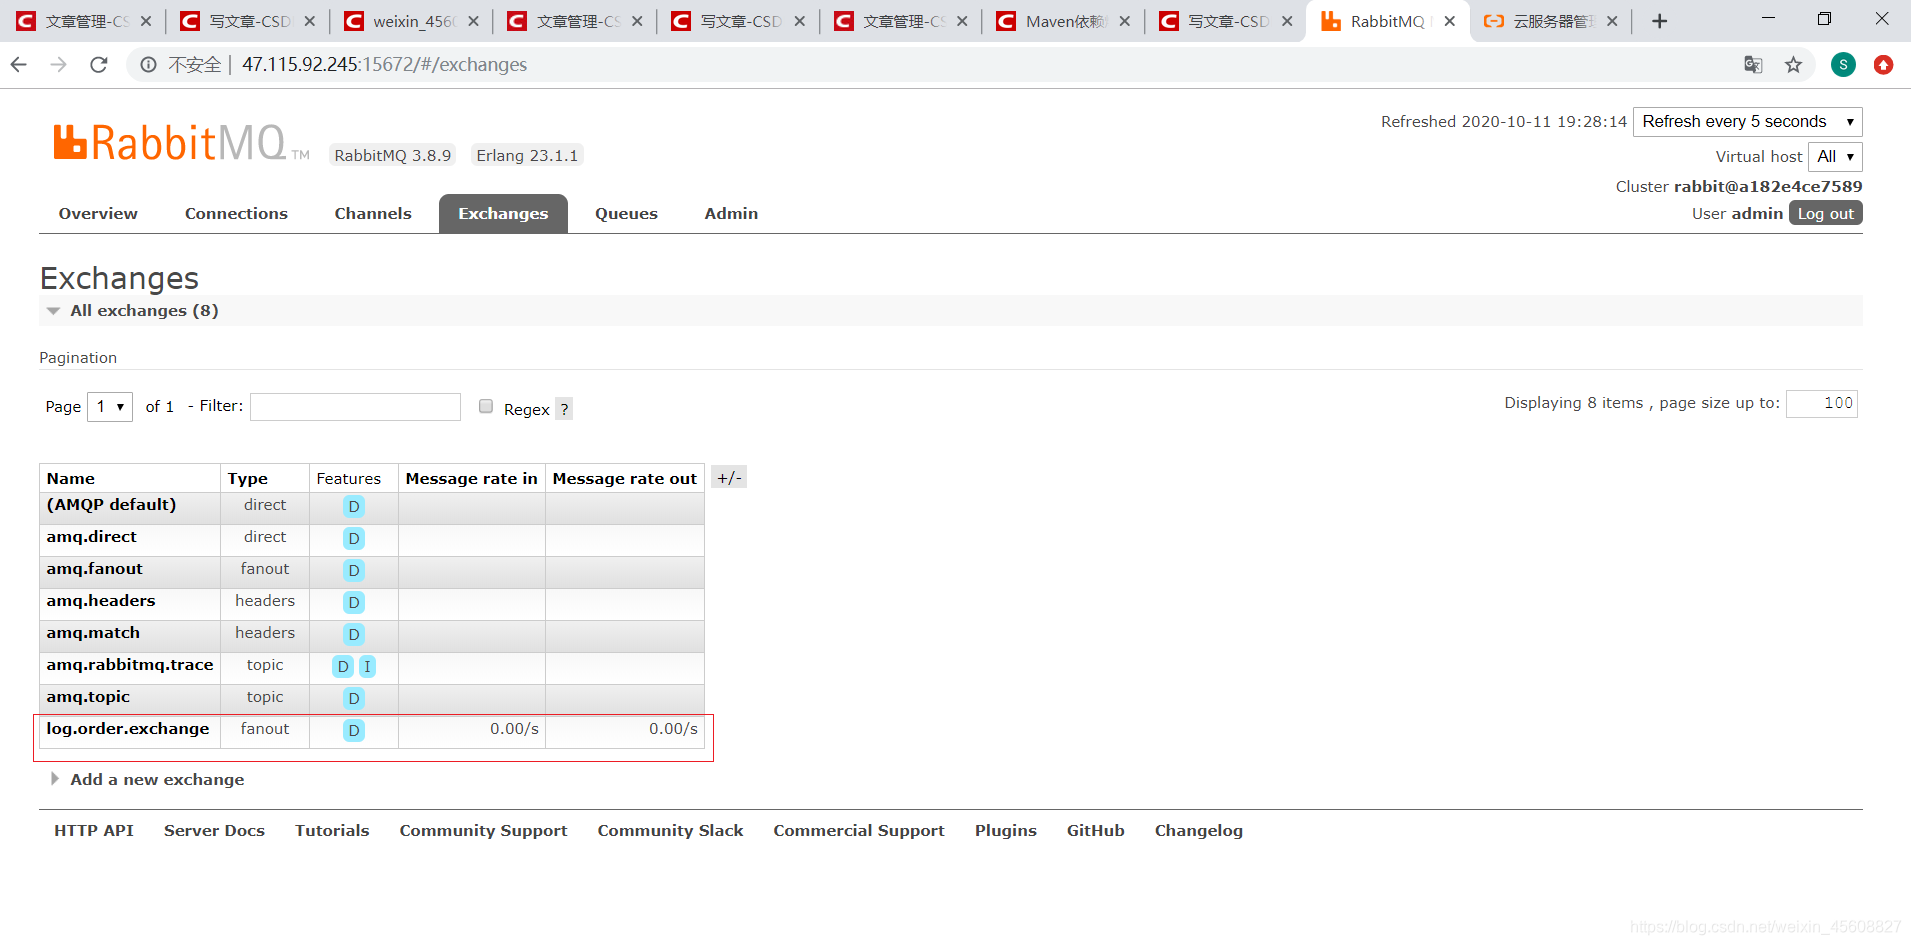
Task: Open the log.order.exchange exchange
Action: (128, 729)
